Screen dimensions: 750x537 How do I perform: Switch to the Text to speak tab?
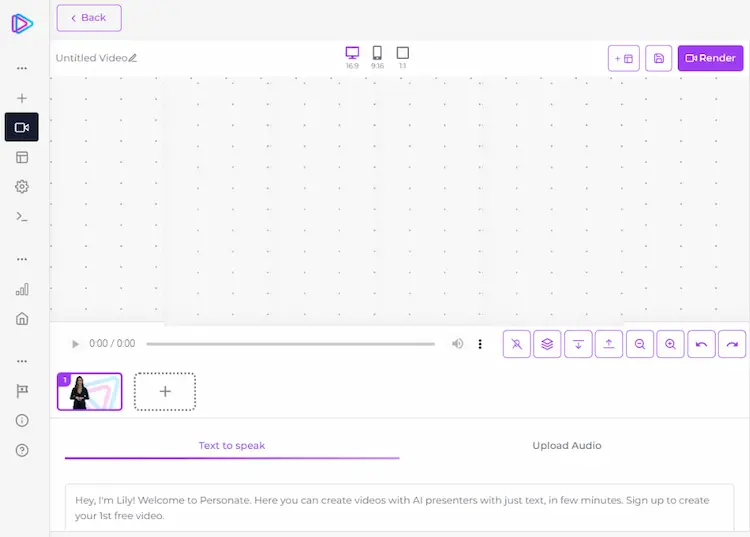(232, 446)
